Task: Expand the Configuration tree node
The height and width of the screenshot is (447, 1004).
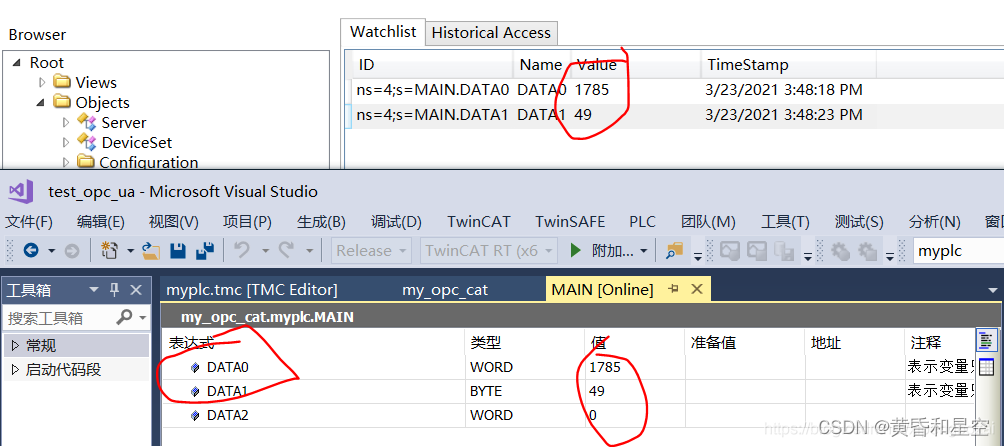Action: [x=66, y=161]
